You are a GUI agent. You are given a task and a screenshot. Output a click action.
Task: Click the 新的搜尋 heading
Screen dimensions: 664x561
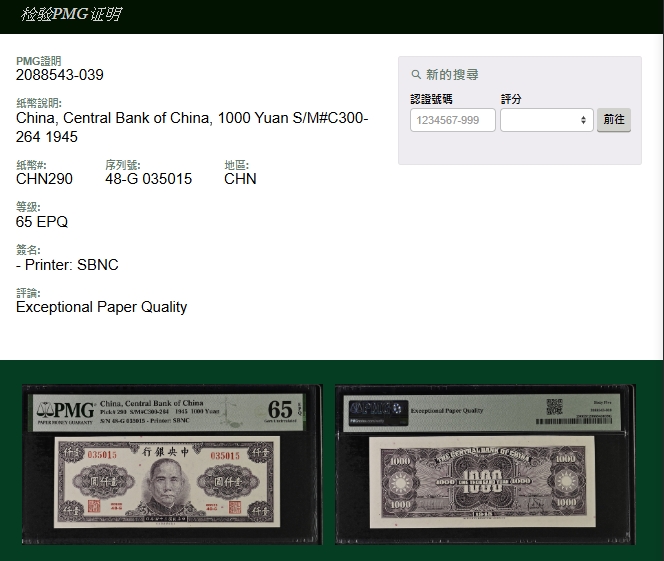click(x=452, y=75)
